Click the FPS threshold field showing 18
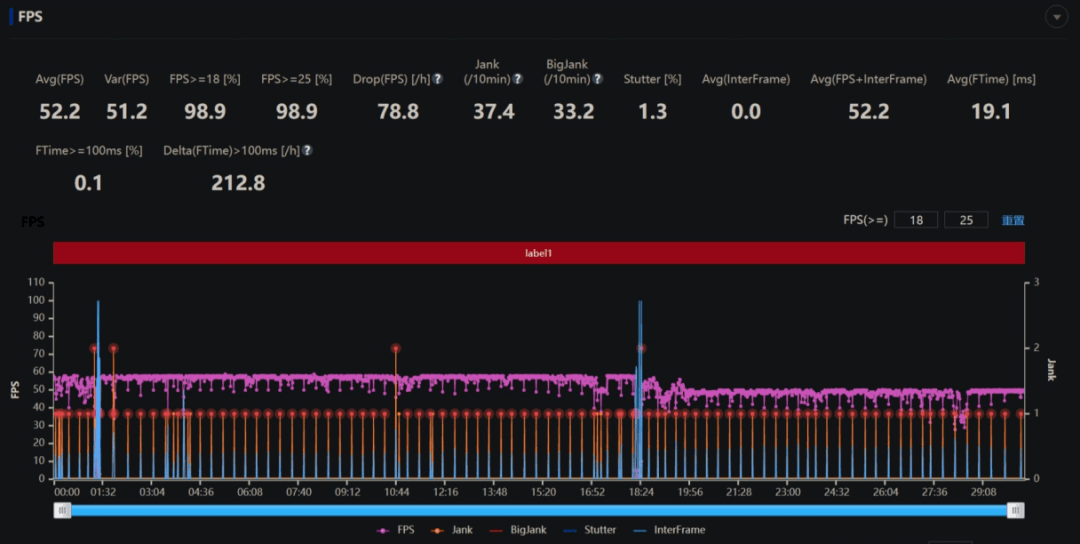Screen dimensions: 1080x544 click(x=916, y=220)
